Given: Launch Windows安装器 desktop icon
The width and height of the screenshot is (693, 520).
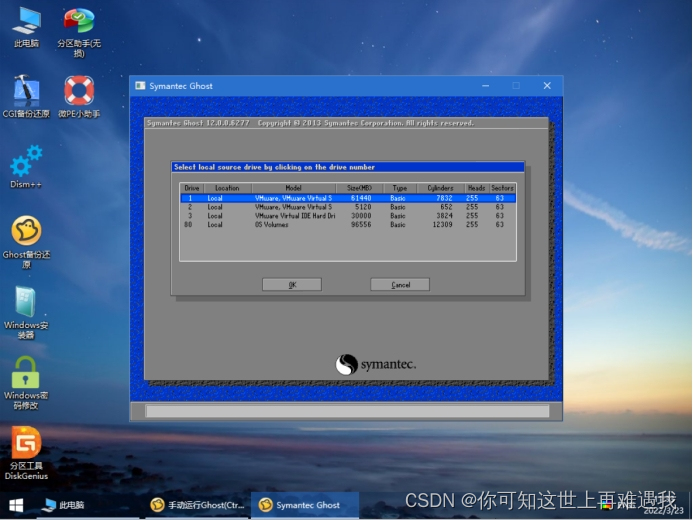Looking at the screenshot, I should click(26, 312).
